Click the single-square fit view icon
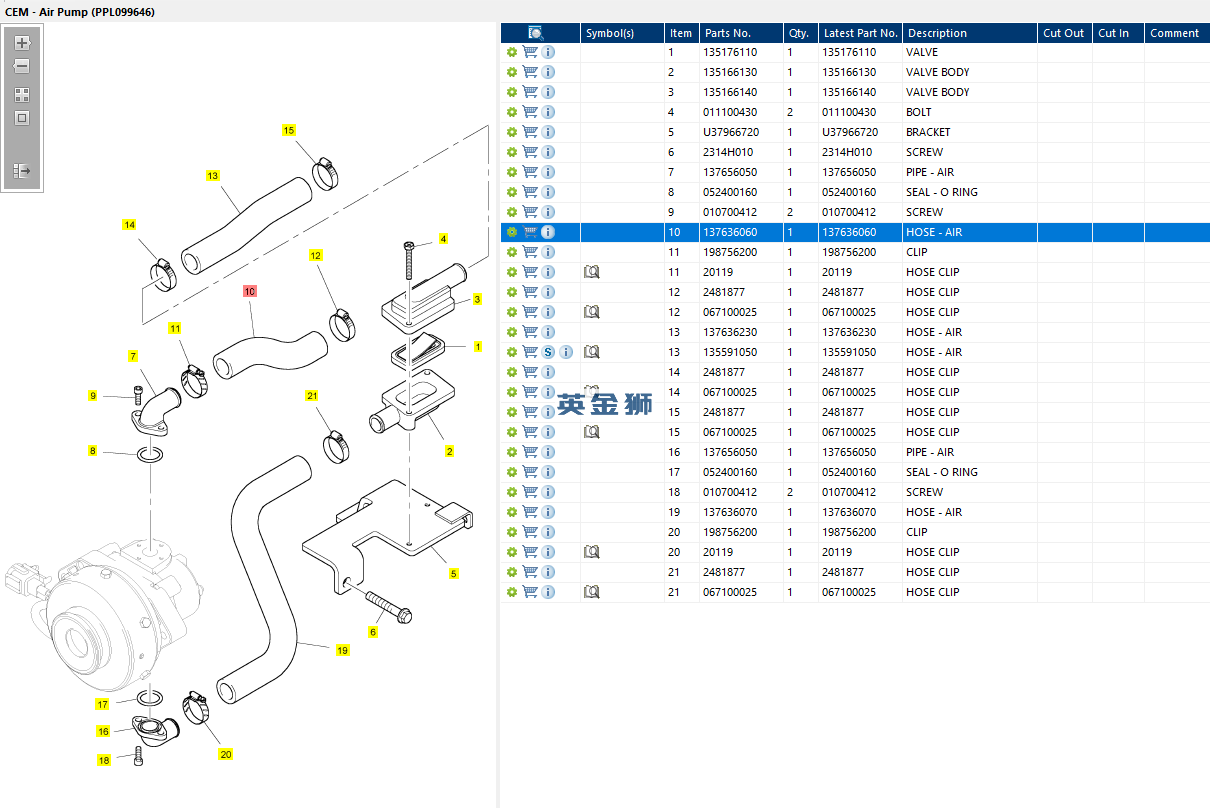The image size is (1210, 808). (22, 118)
